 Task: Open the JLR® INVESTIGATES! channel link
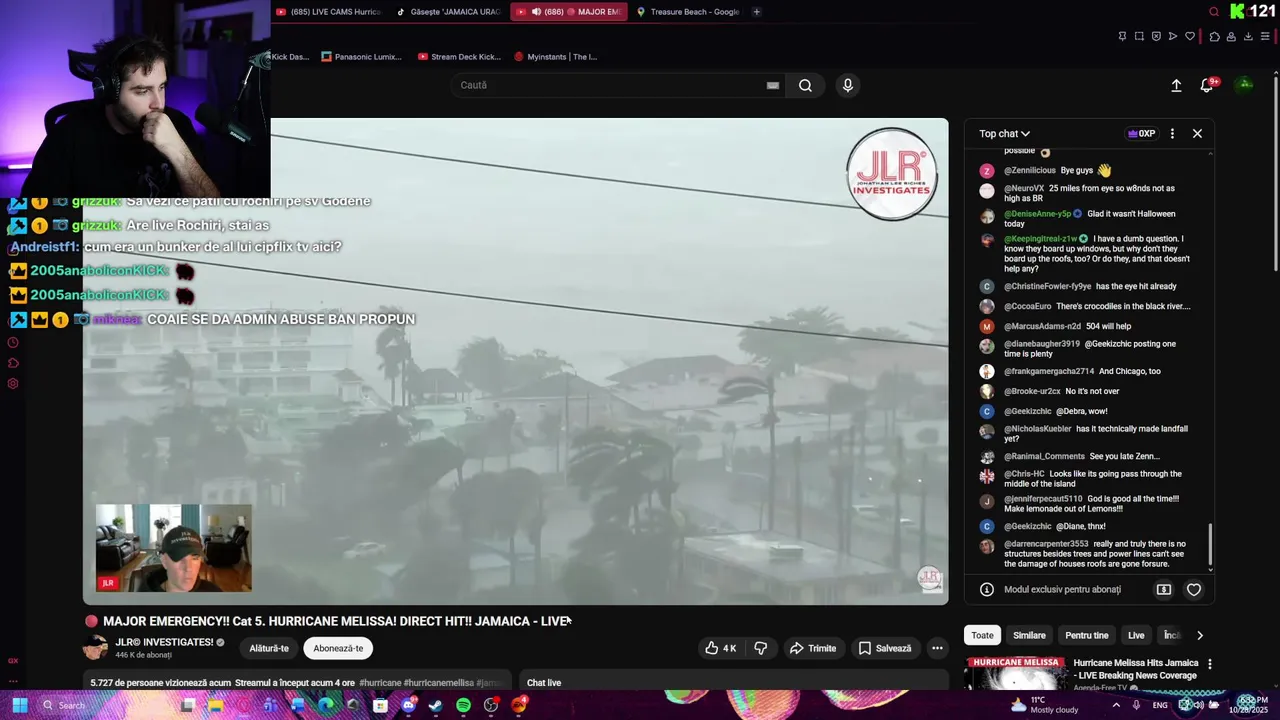[x=164, y=642]
